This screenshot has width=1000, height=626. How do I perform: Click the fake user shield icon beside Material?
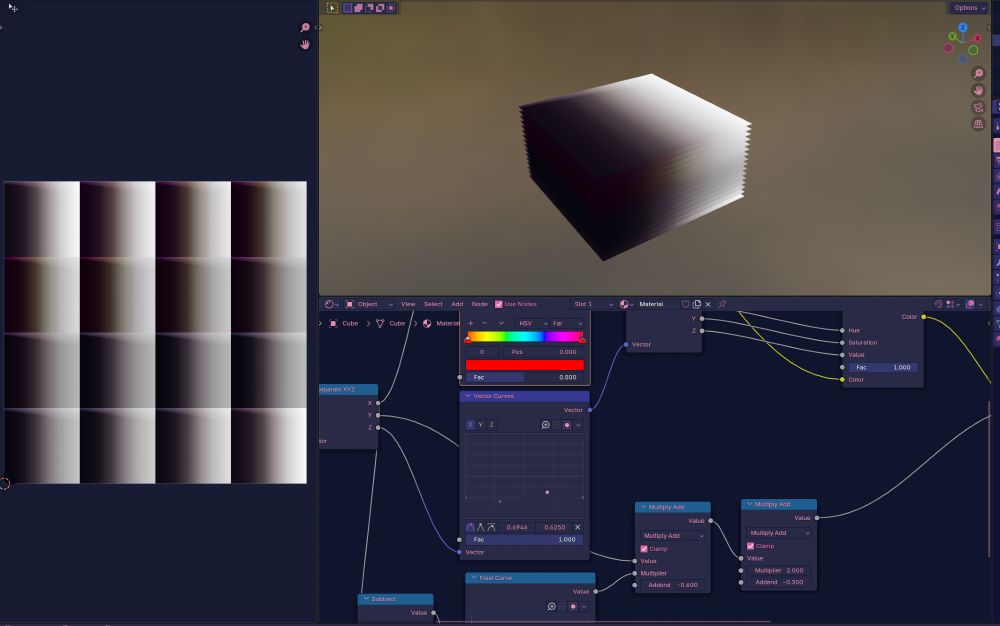point(686,304)
